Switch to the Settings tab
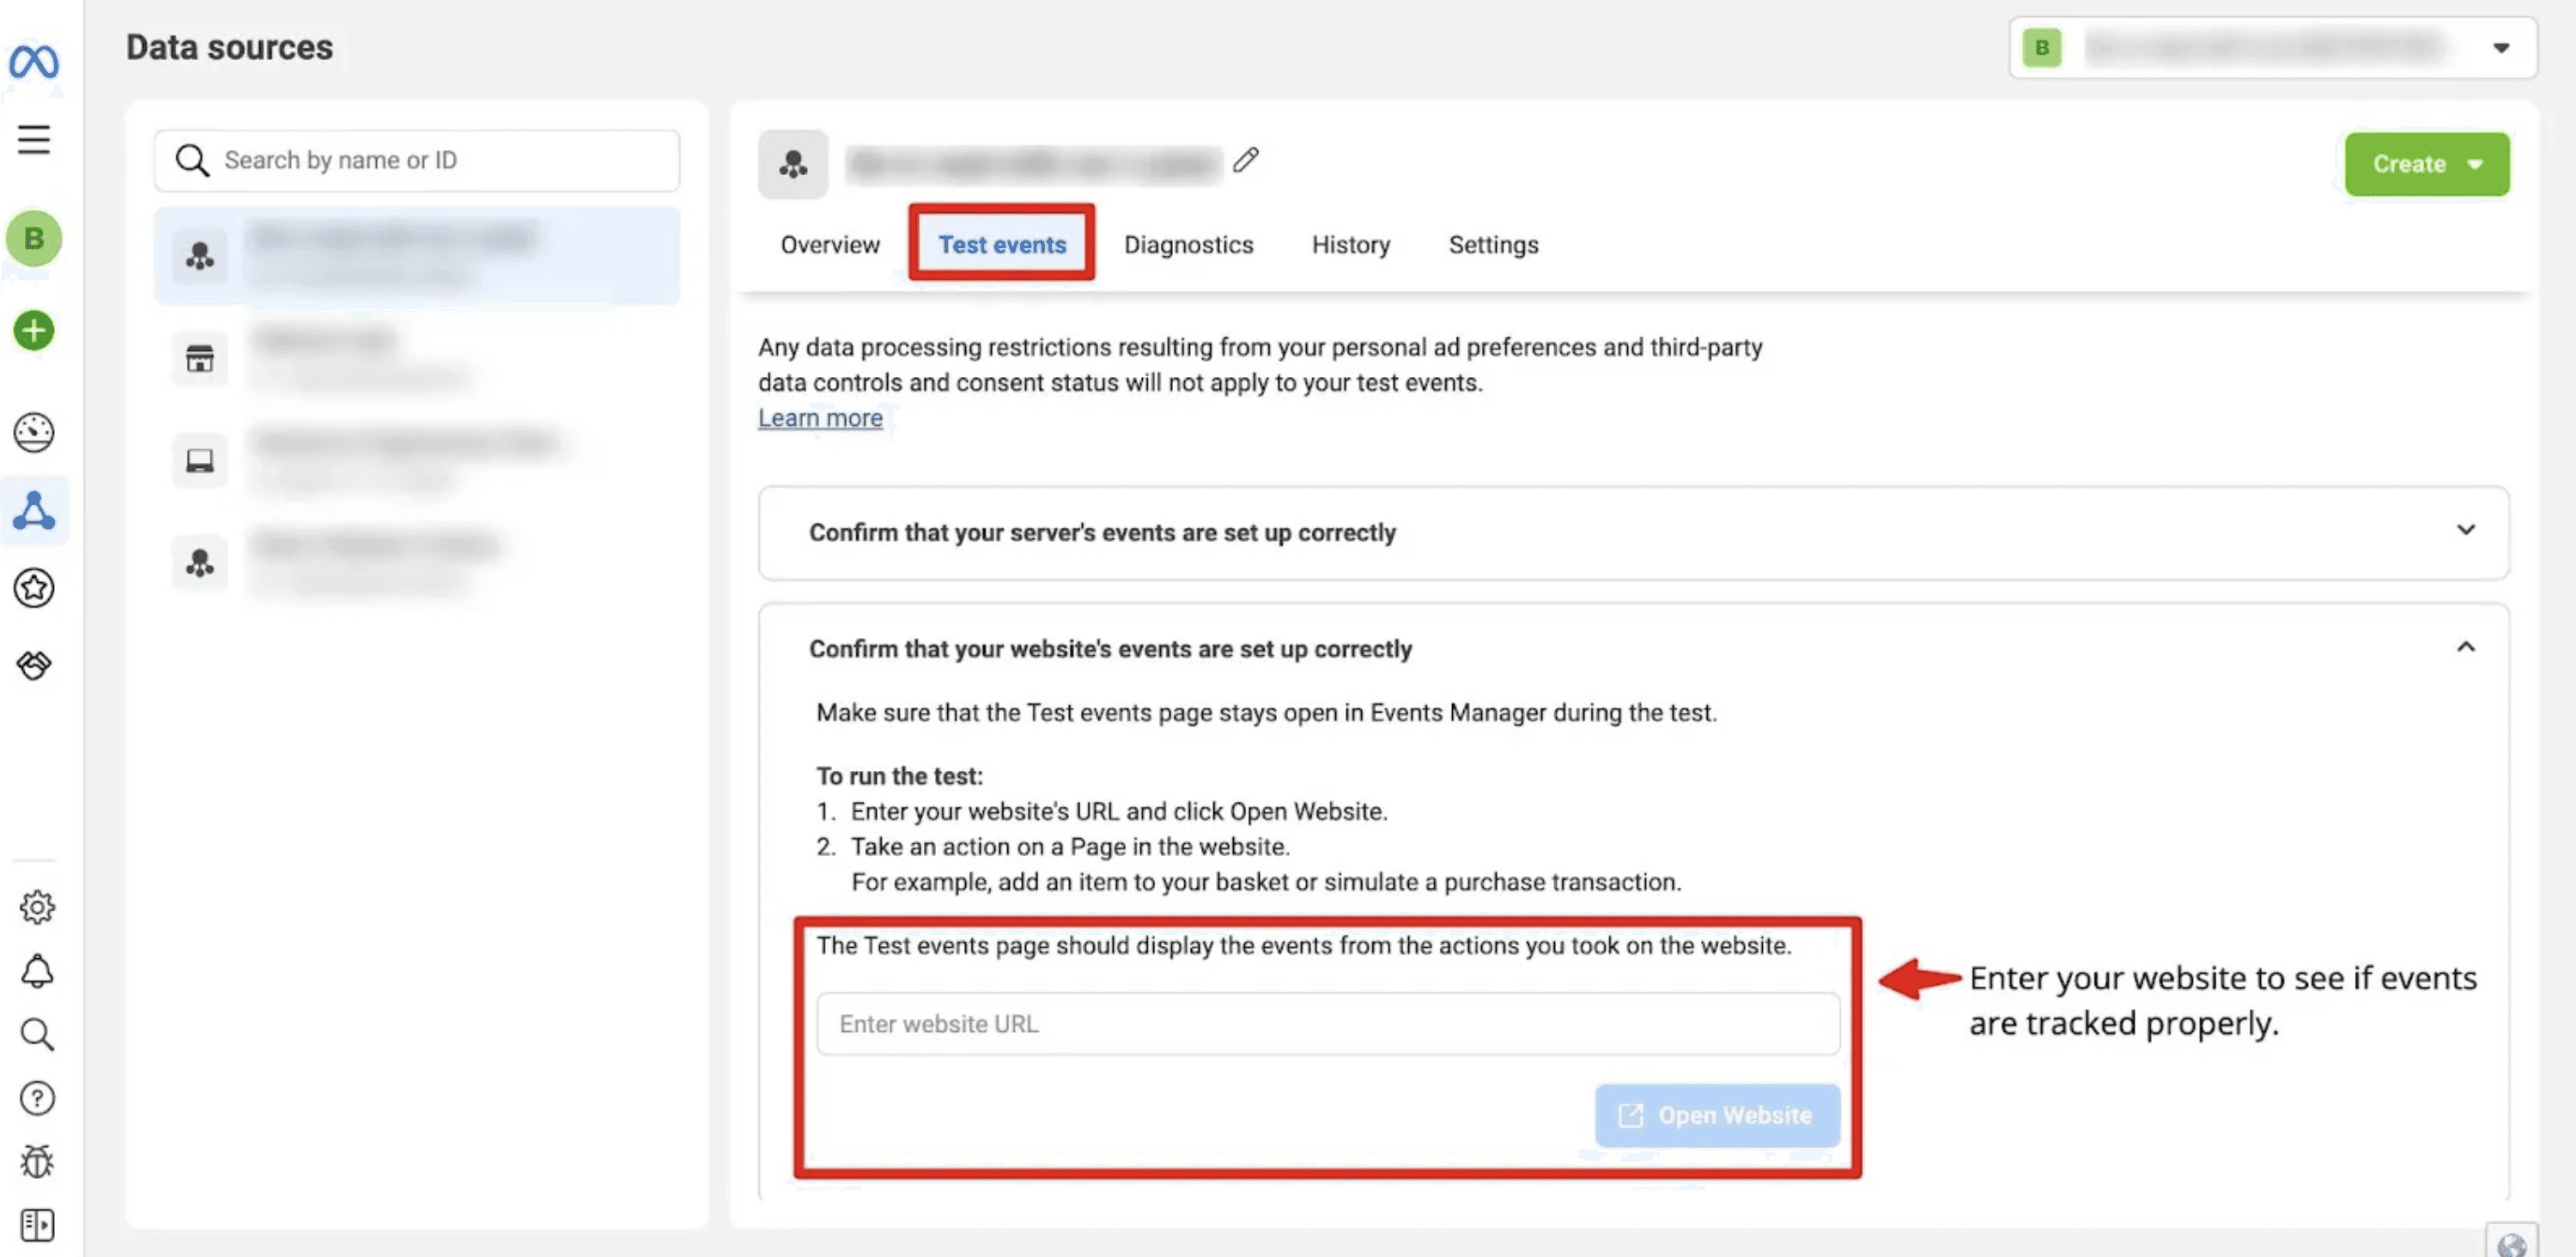The image size is (2576, 1257). [x=1493, y=245]
